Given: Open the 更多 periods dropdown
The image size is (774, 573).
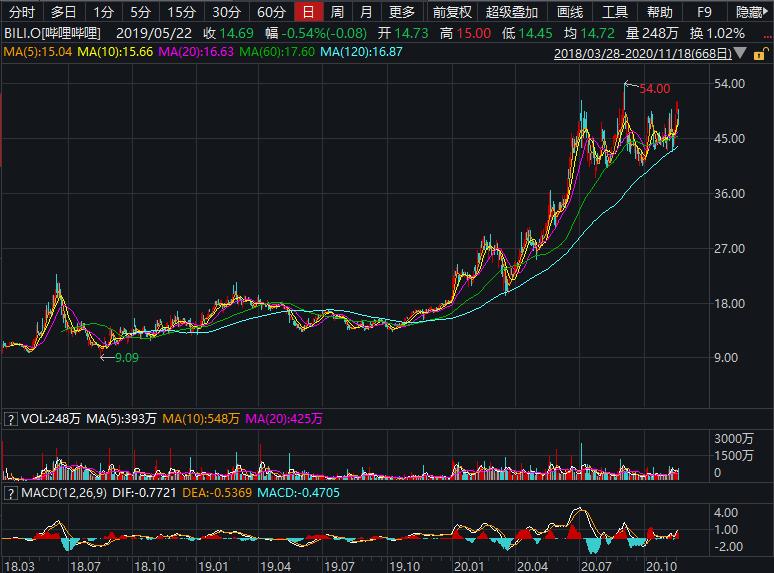Looking at the screenshot, I should click(x=402, y=12).
